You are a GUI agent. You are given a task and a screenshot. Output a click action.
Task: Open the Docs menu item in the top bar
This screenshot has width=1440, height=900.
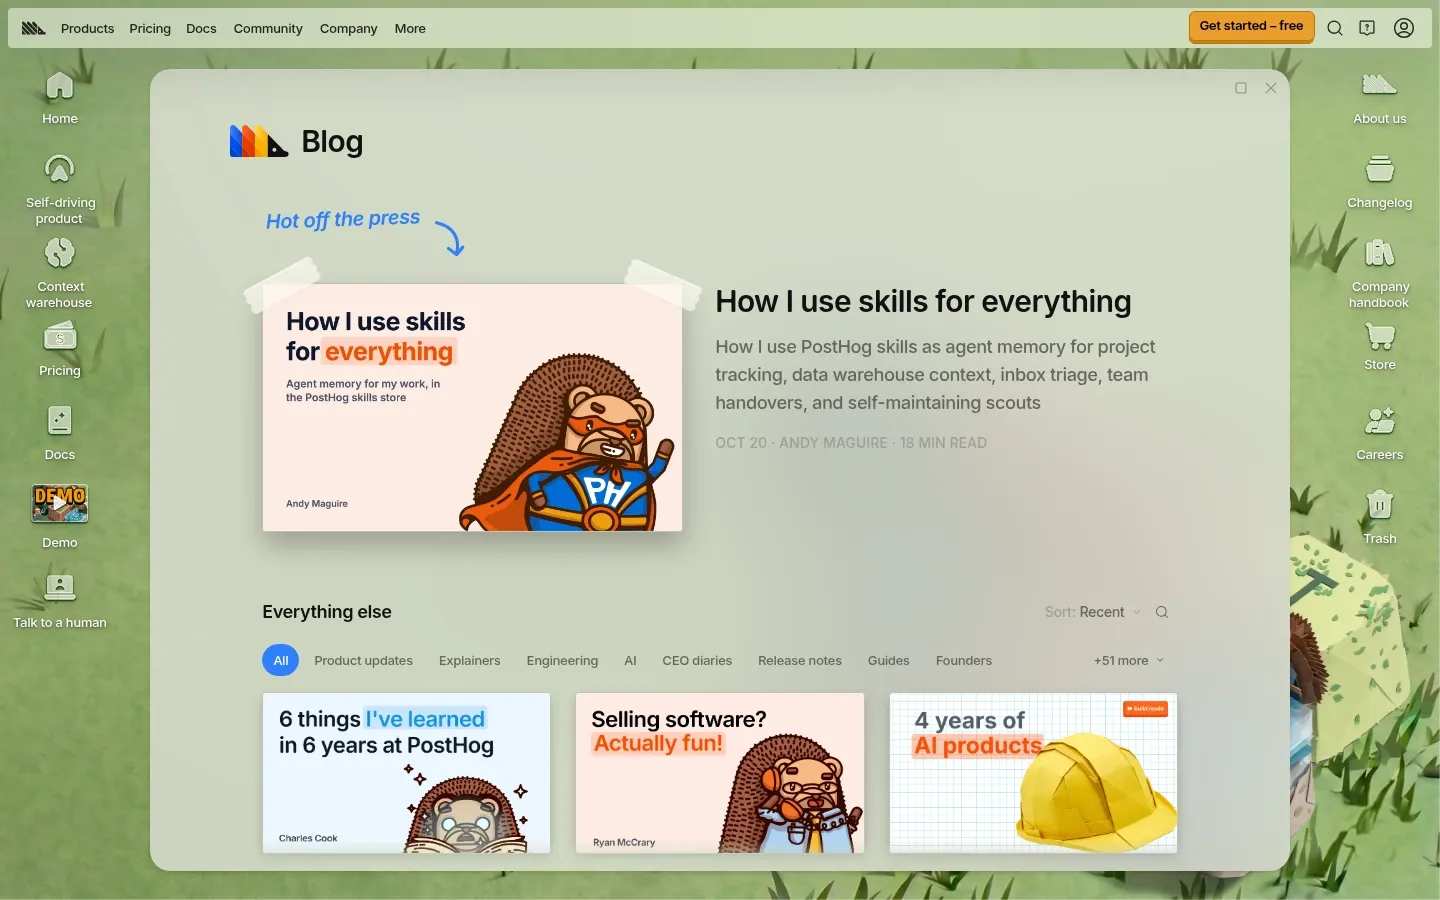pyautogui.click(x=201, y=28)
